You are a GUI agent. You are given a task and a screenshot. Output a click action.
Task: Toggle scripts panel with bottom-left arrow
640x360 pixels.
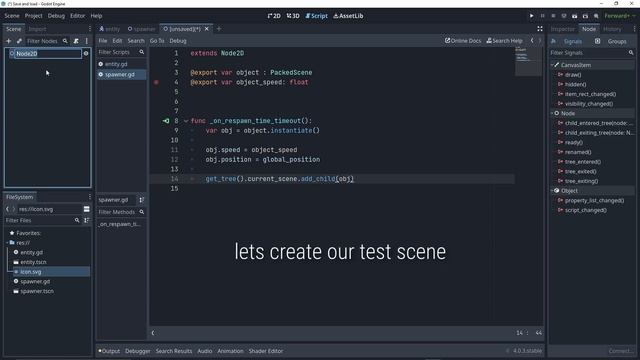[153, 333]
